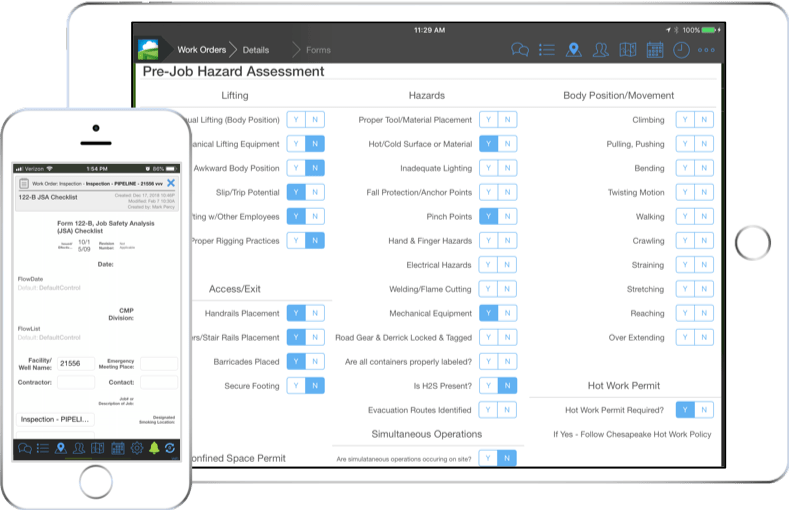789x510 pixels.
Task: Click the Emergency Meeting Place field
Action: coord(159,364)
